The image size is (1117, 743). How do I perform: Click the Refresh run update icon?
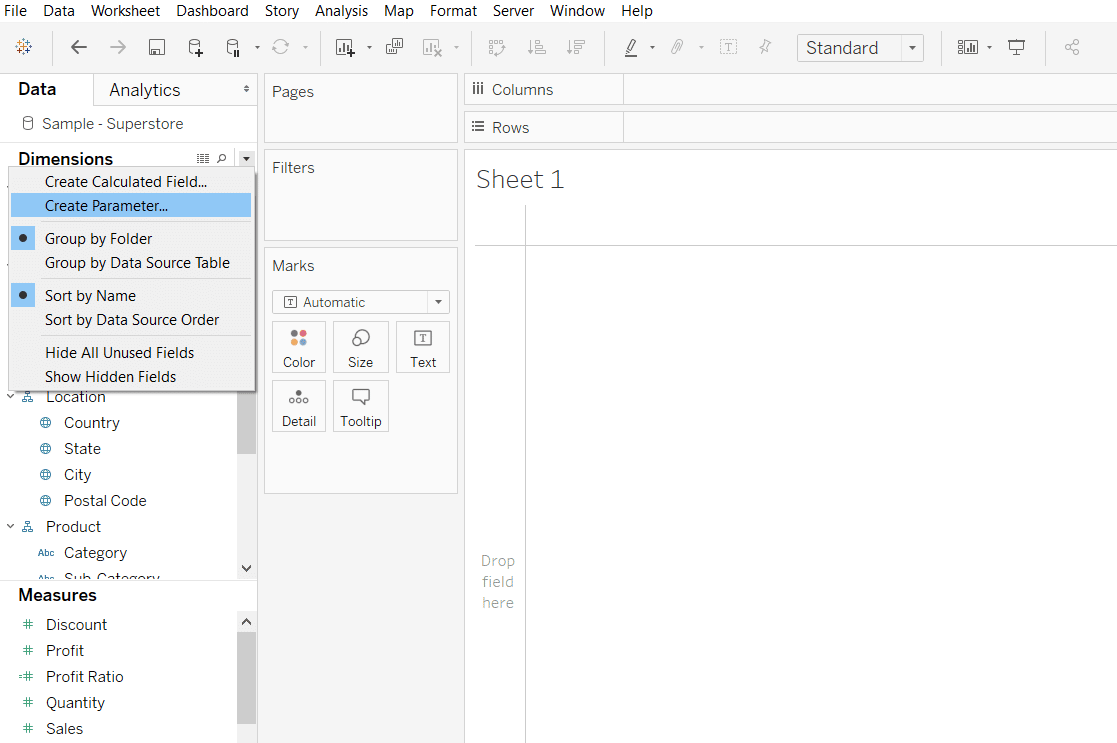pyautogui.click(x=281, y=47)
